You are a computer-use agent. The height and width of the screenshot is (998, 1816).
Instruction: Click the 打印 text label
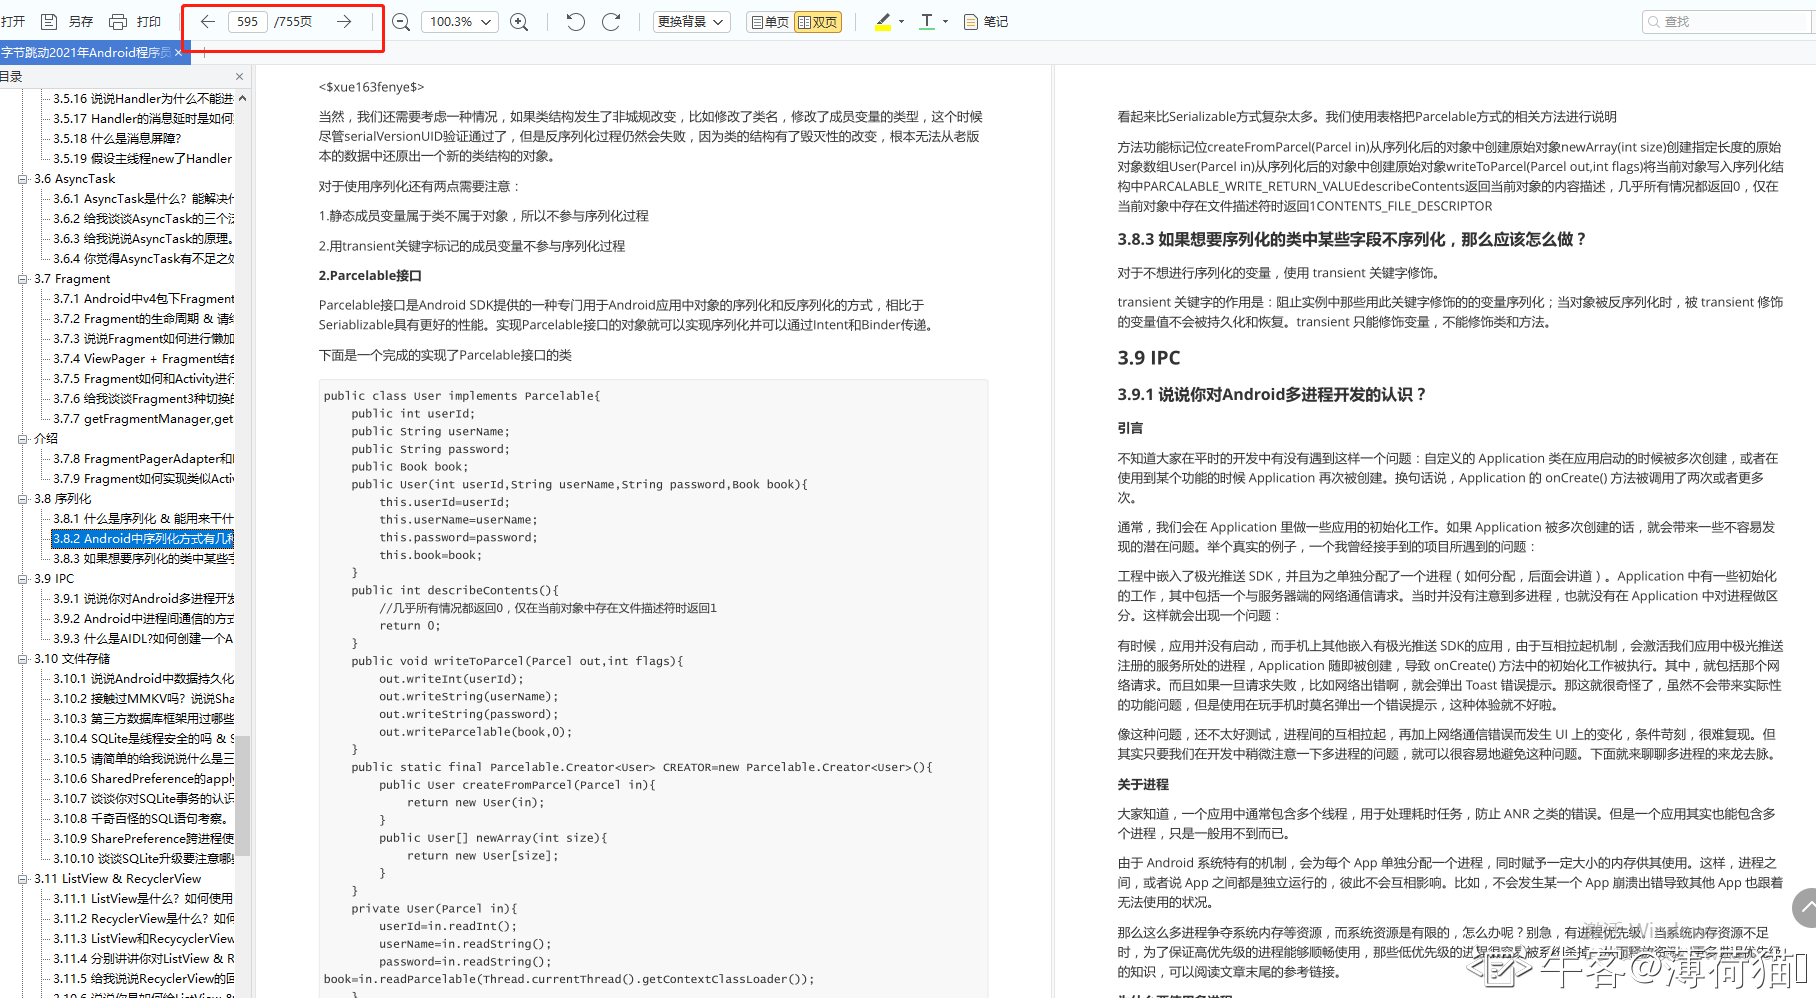[149, 22]
